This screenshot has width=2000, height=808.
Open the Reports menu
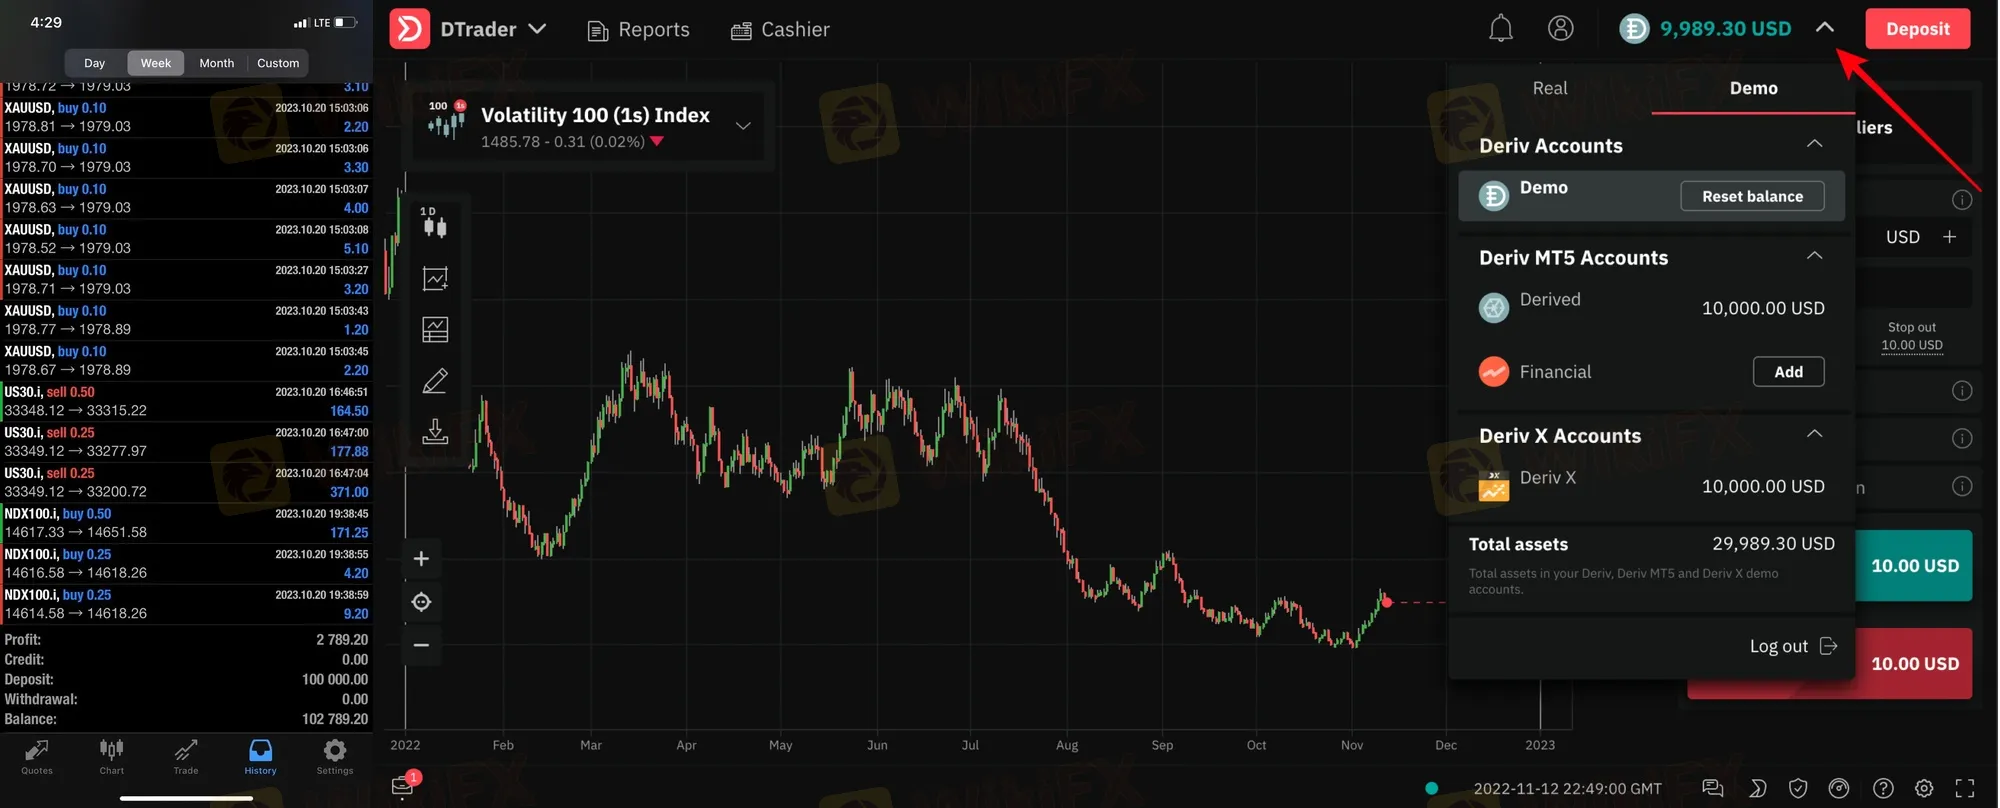[x=638, y=30]
